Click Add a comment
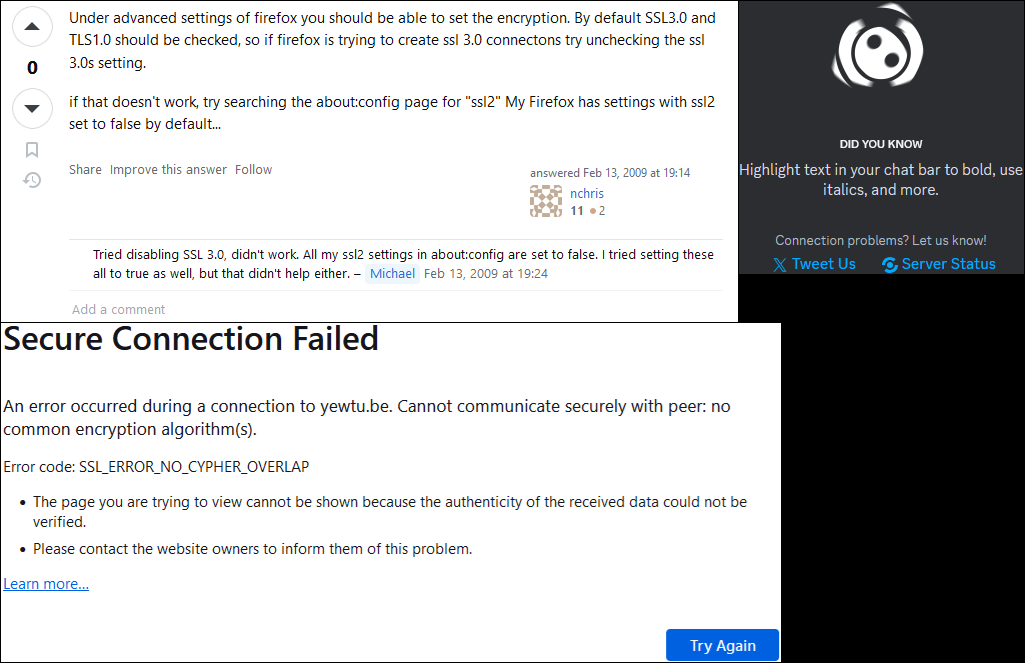 tap(118, 310)
